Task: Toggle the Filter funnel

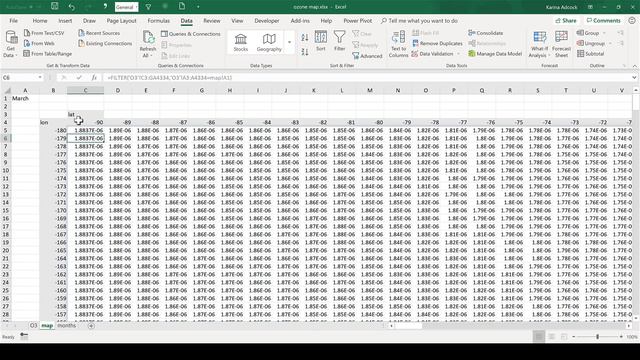Action: (340, 41)
